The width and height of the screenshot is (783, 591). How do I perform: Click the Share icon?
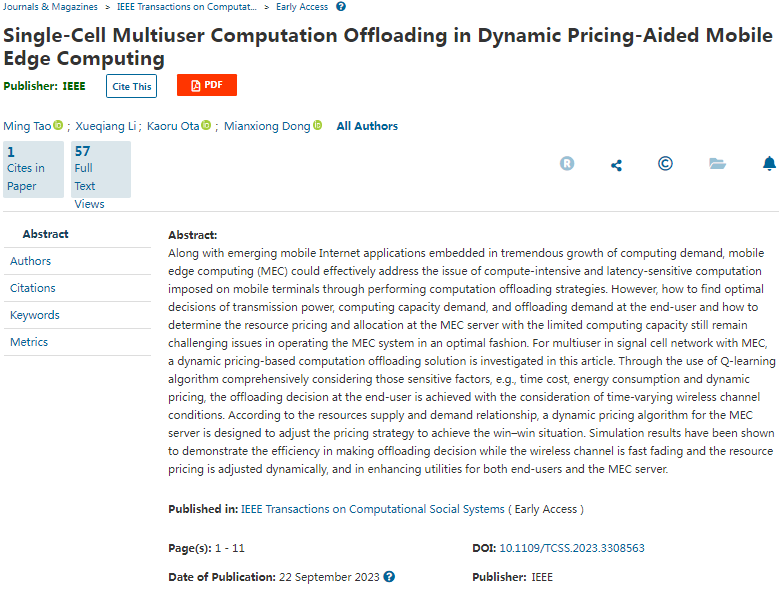coord(616,165)
